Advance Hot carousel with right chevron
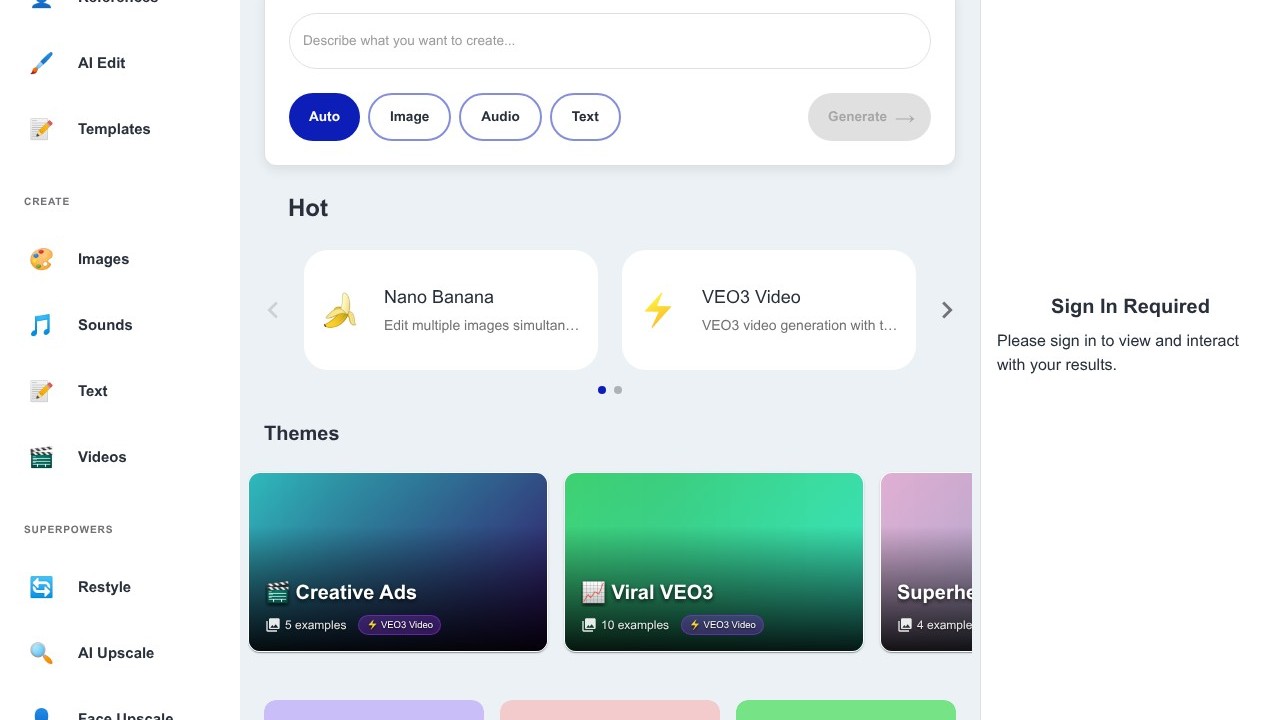The image size is (1280, 720). [x=947, y=310]
